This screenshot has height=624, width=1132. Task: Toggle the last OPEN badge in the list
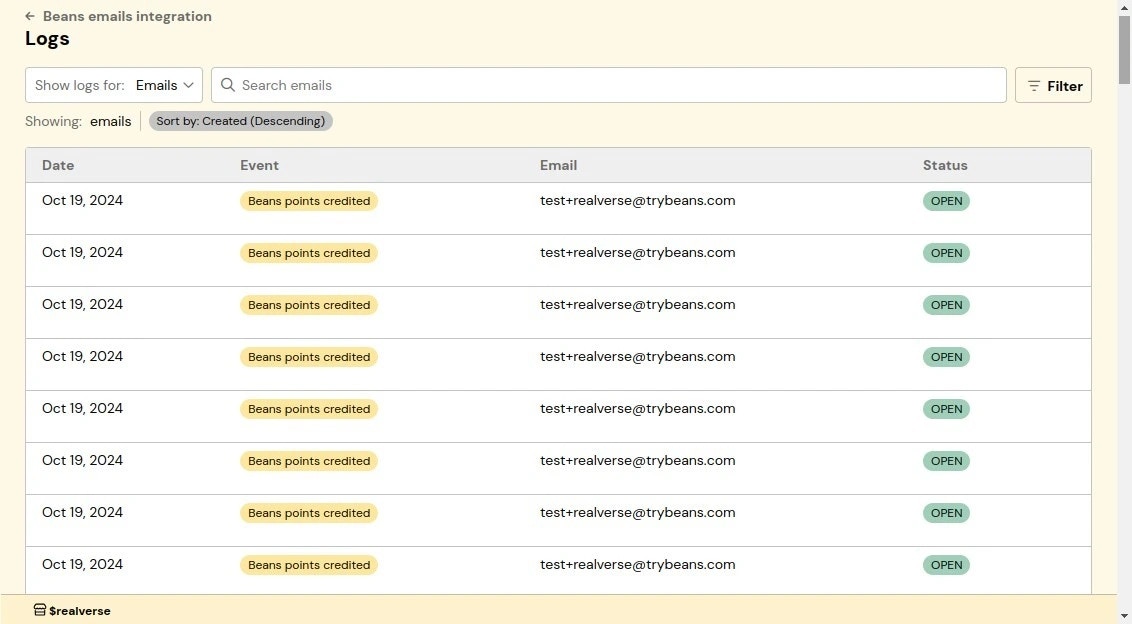(945, 564)
